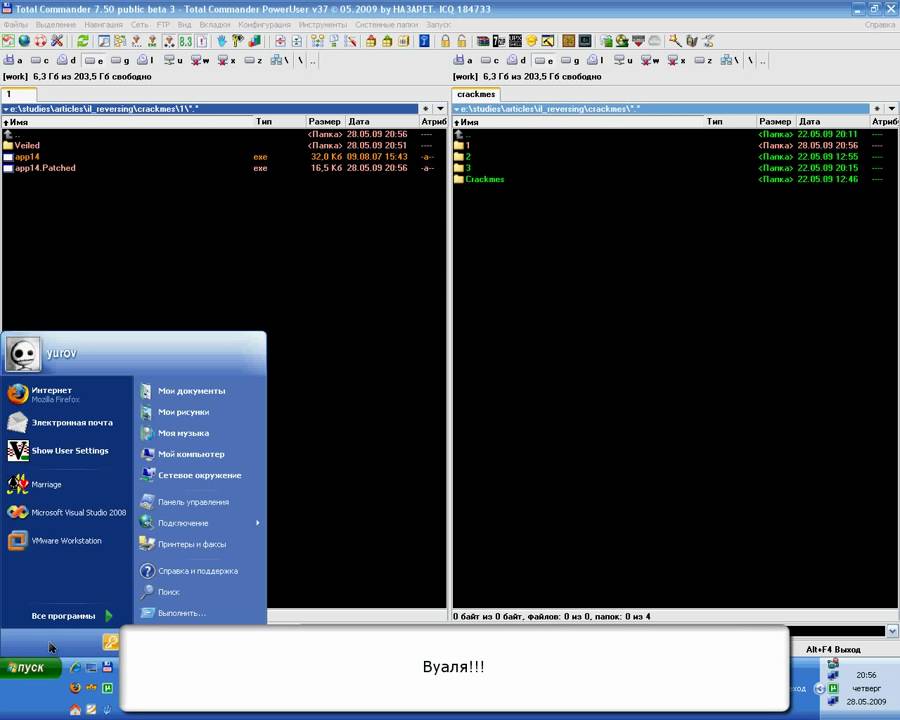Open the Файлы menu
This screenshot has width=900, height=720.
click(x=15, y=25)
